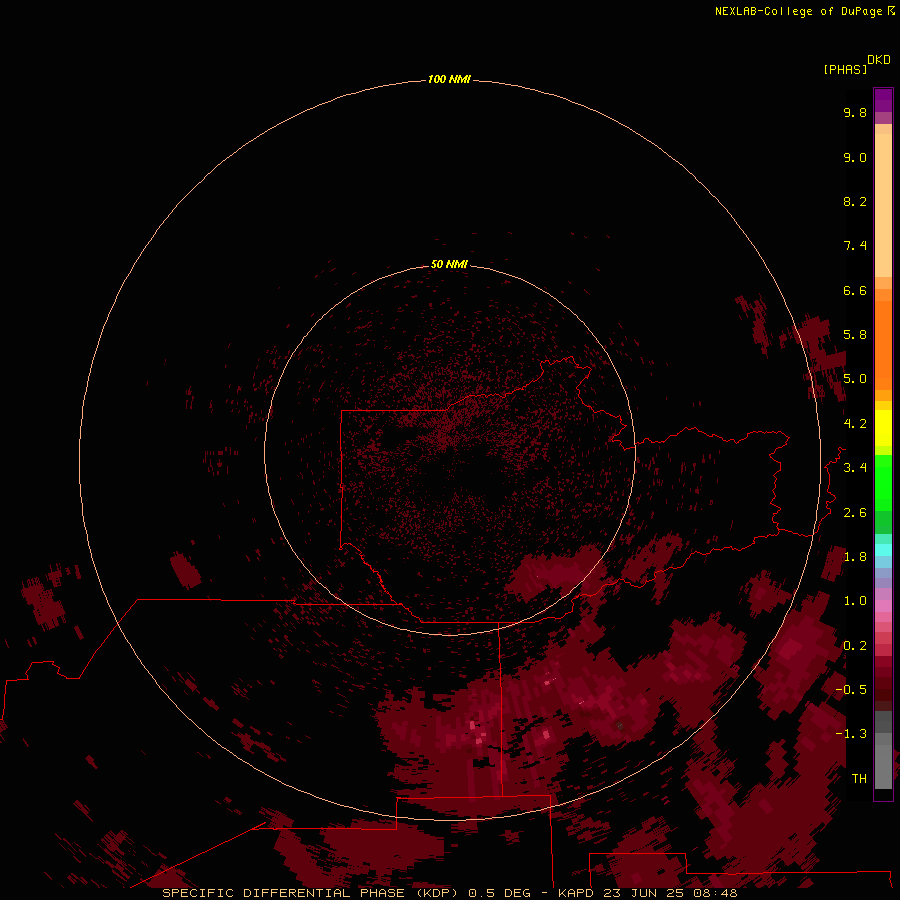Click the 3.4 value on color scale

pos(855,468)
